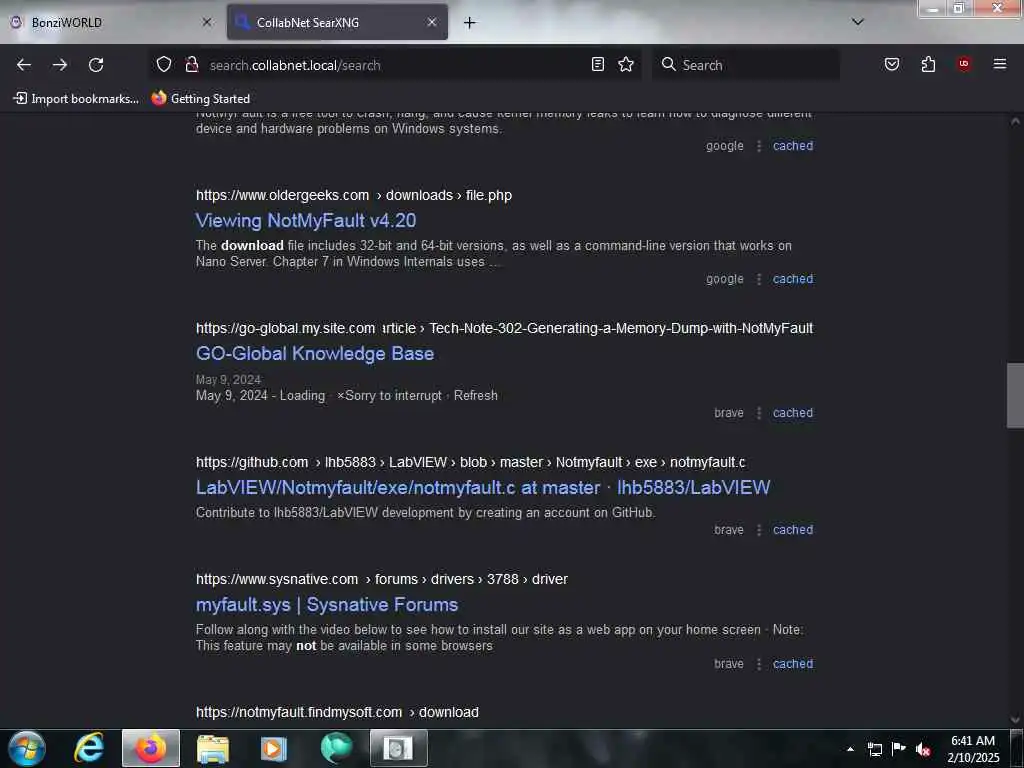The height and width of the screenshot is (768, 1024).
Task: Open the Viewing NotMyFault v4.20 result
Action: (x=306, y=221)
